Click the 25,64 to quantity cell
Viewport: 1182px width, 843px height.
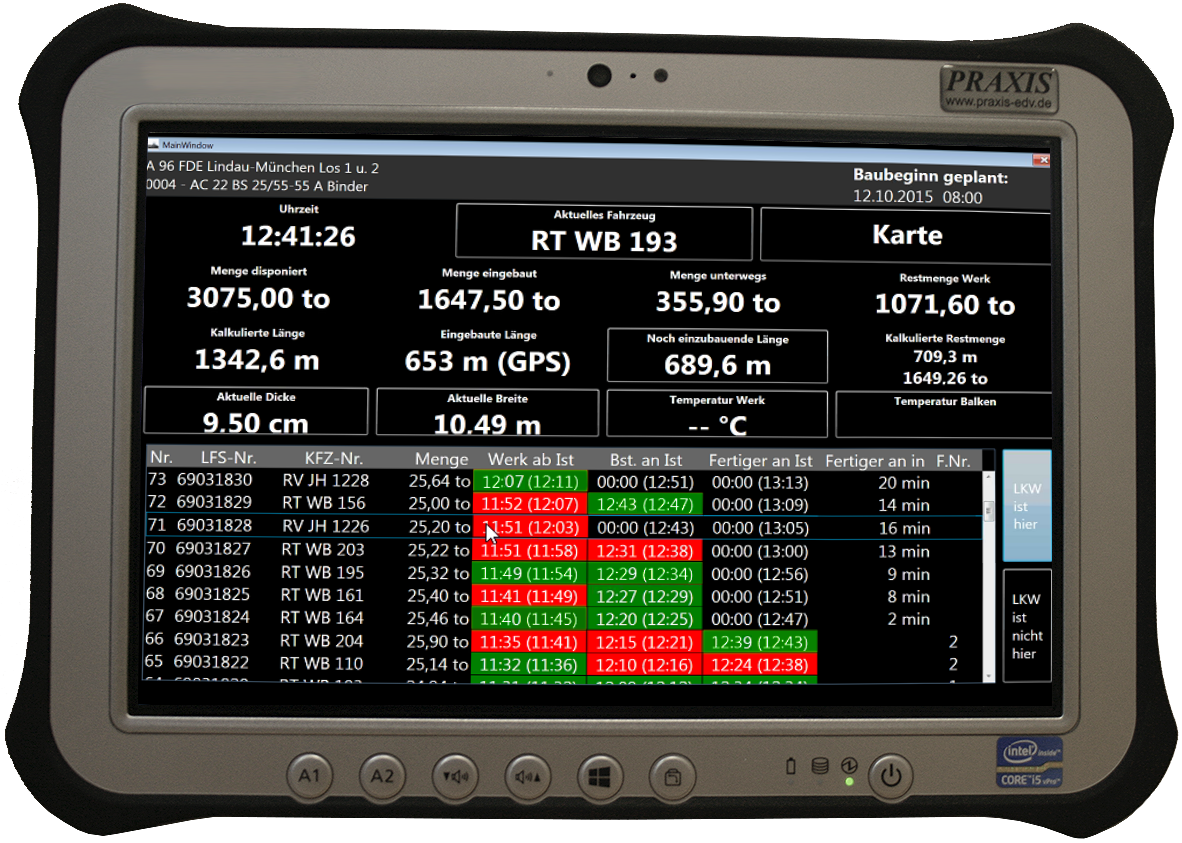point(439,481)
